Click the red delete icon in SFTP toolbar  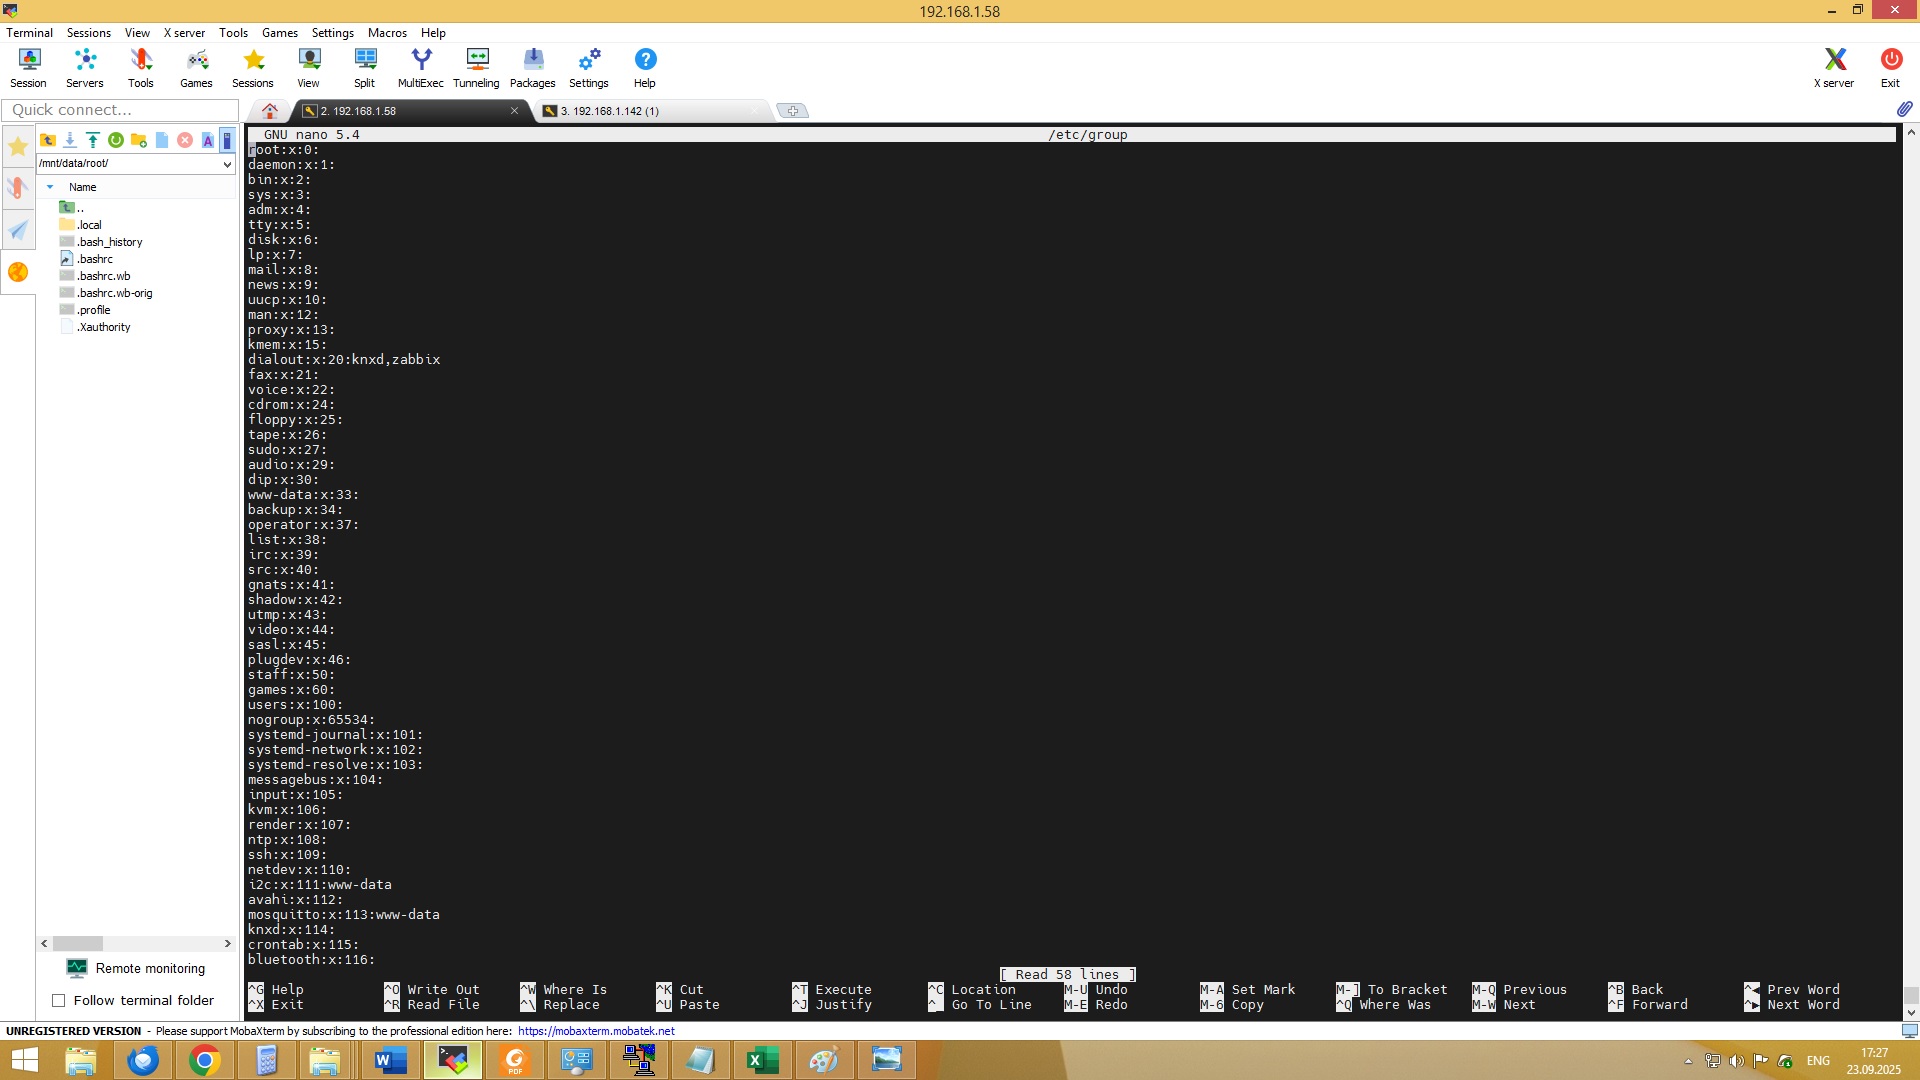[185, 140]
